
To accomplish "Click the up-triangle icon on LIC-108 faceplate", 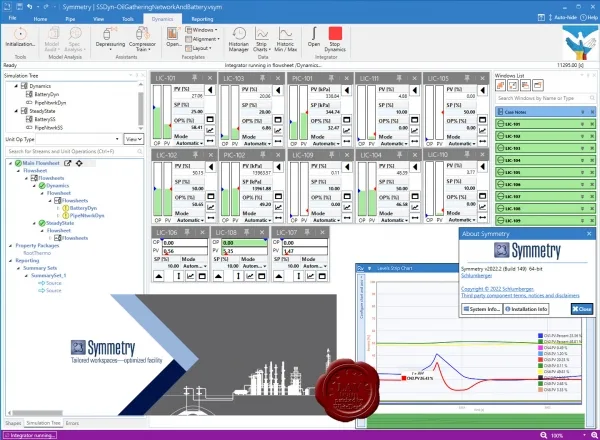I will tap(218, 276).
